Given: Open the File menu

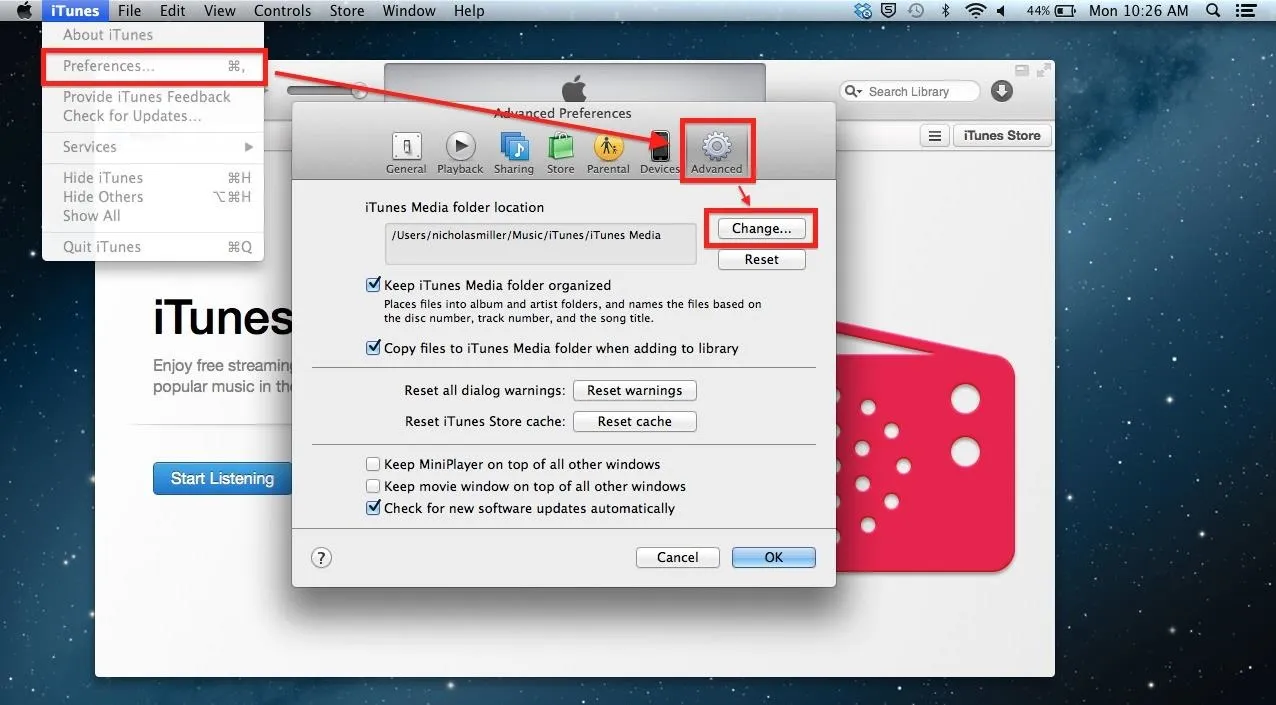Looking at the screenshot, I should (129, 11).
